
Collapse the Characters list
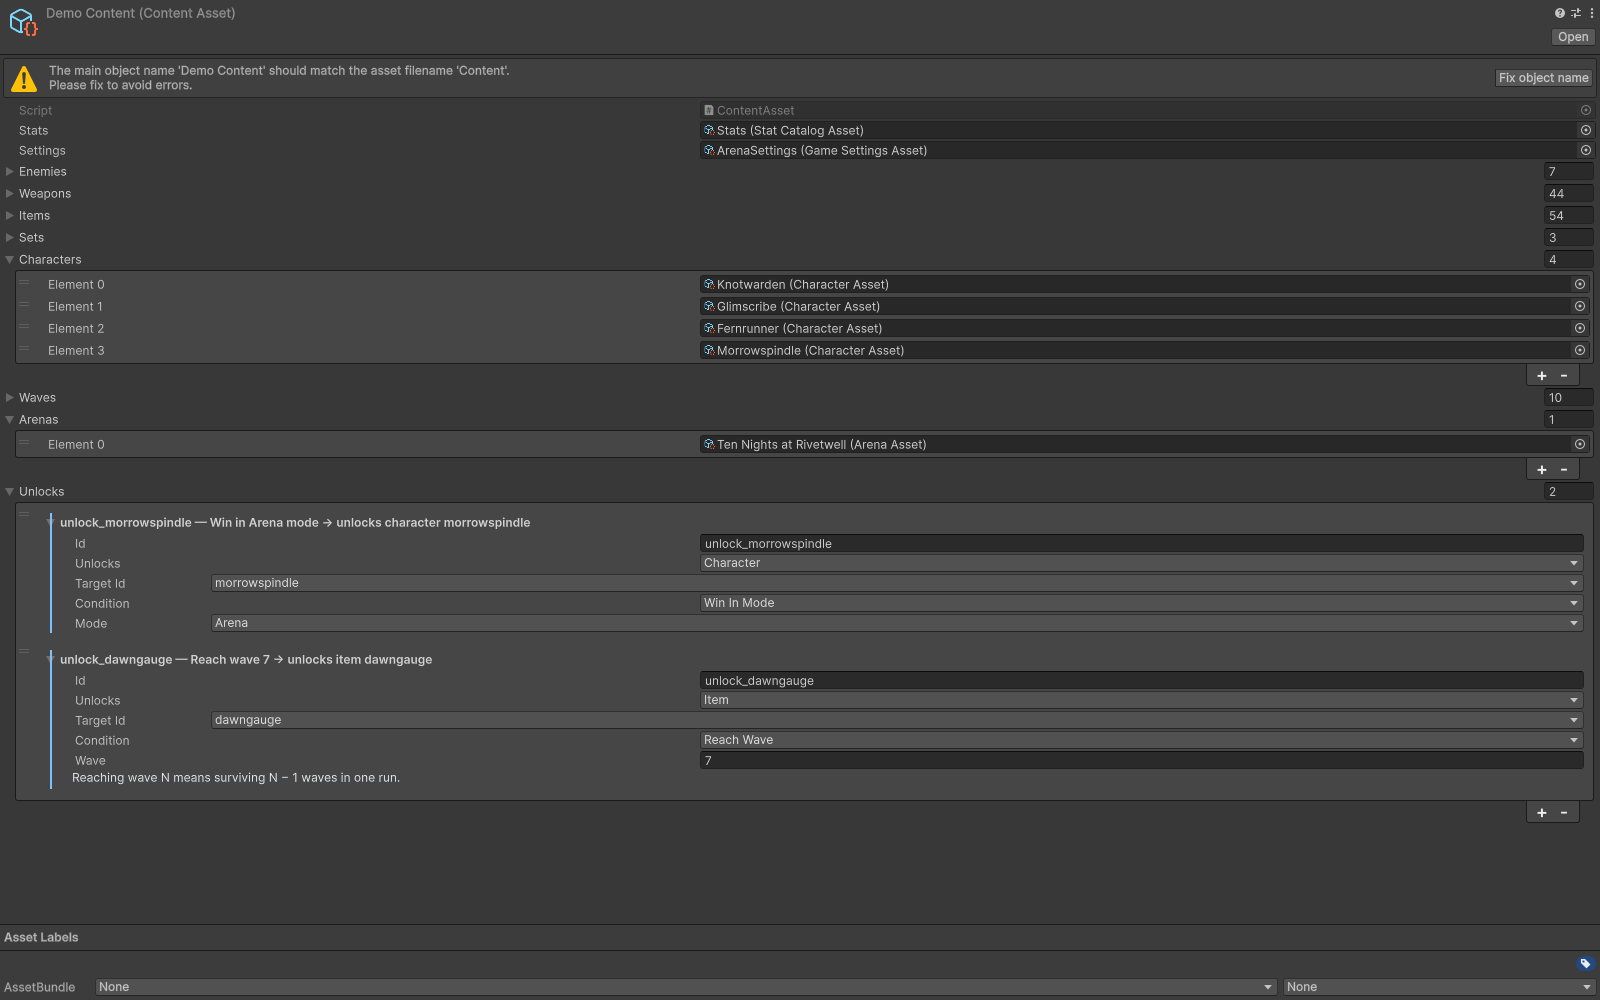tap(10, 260)
